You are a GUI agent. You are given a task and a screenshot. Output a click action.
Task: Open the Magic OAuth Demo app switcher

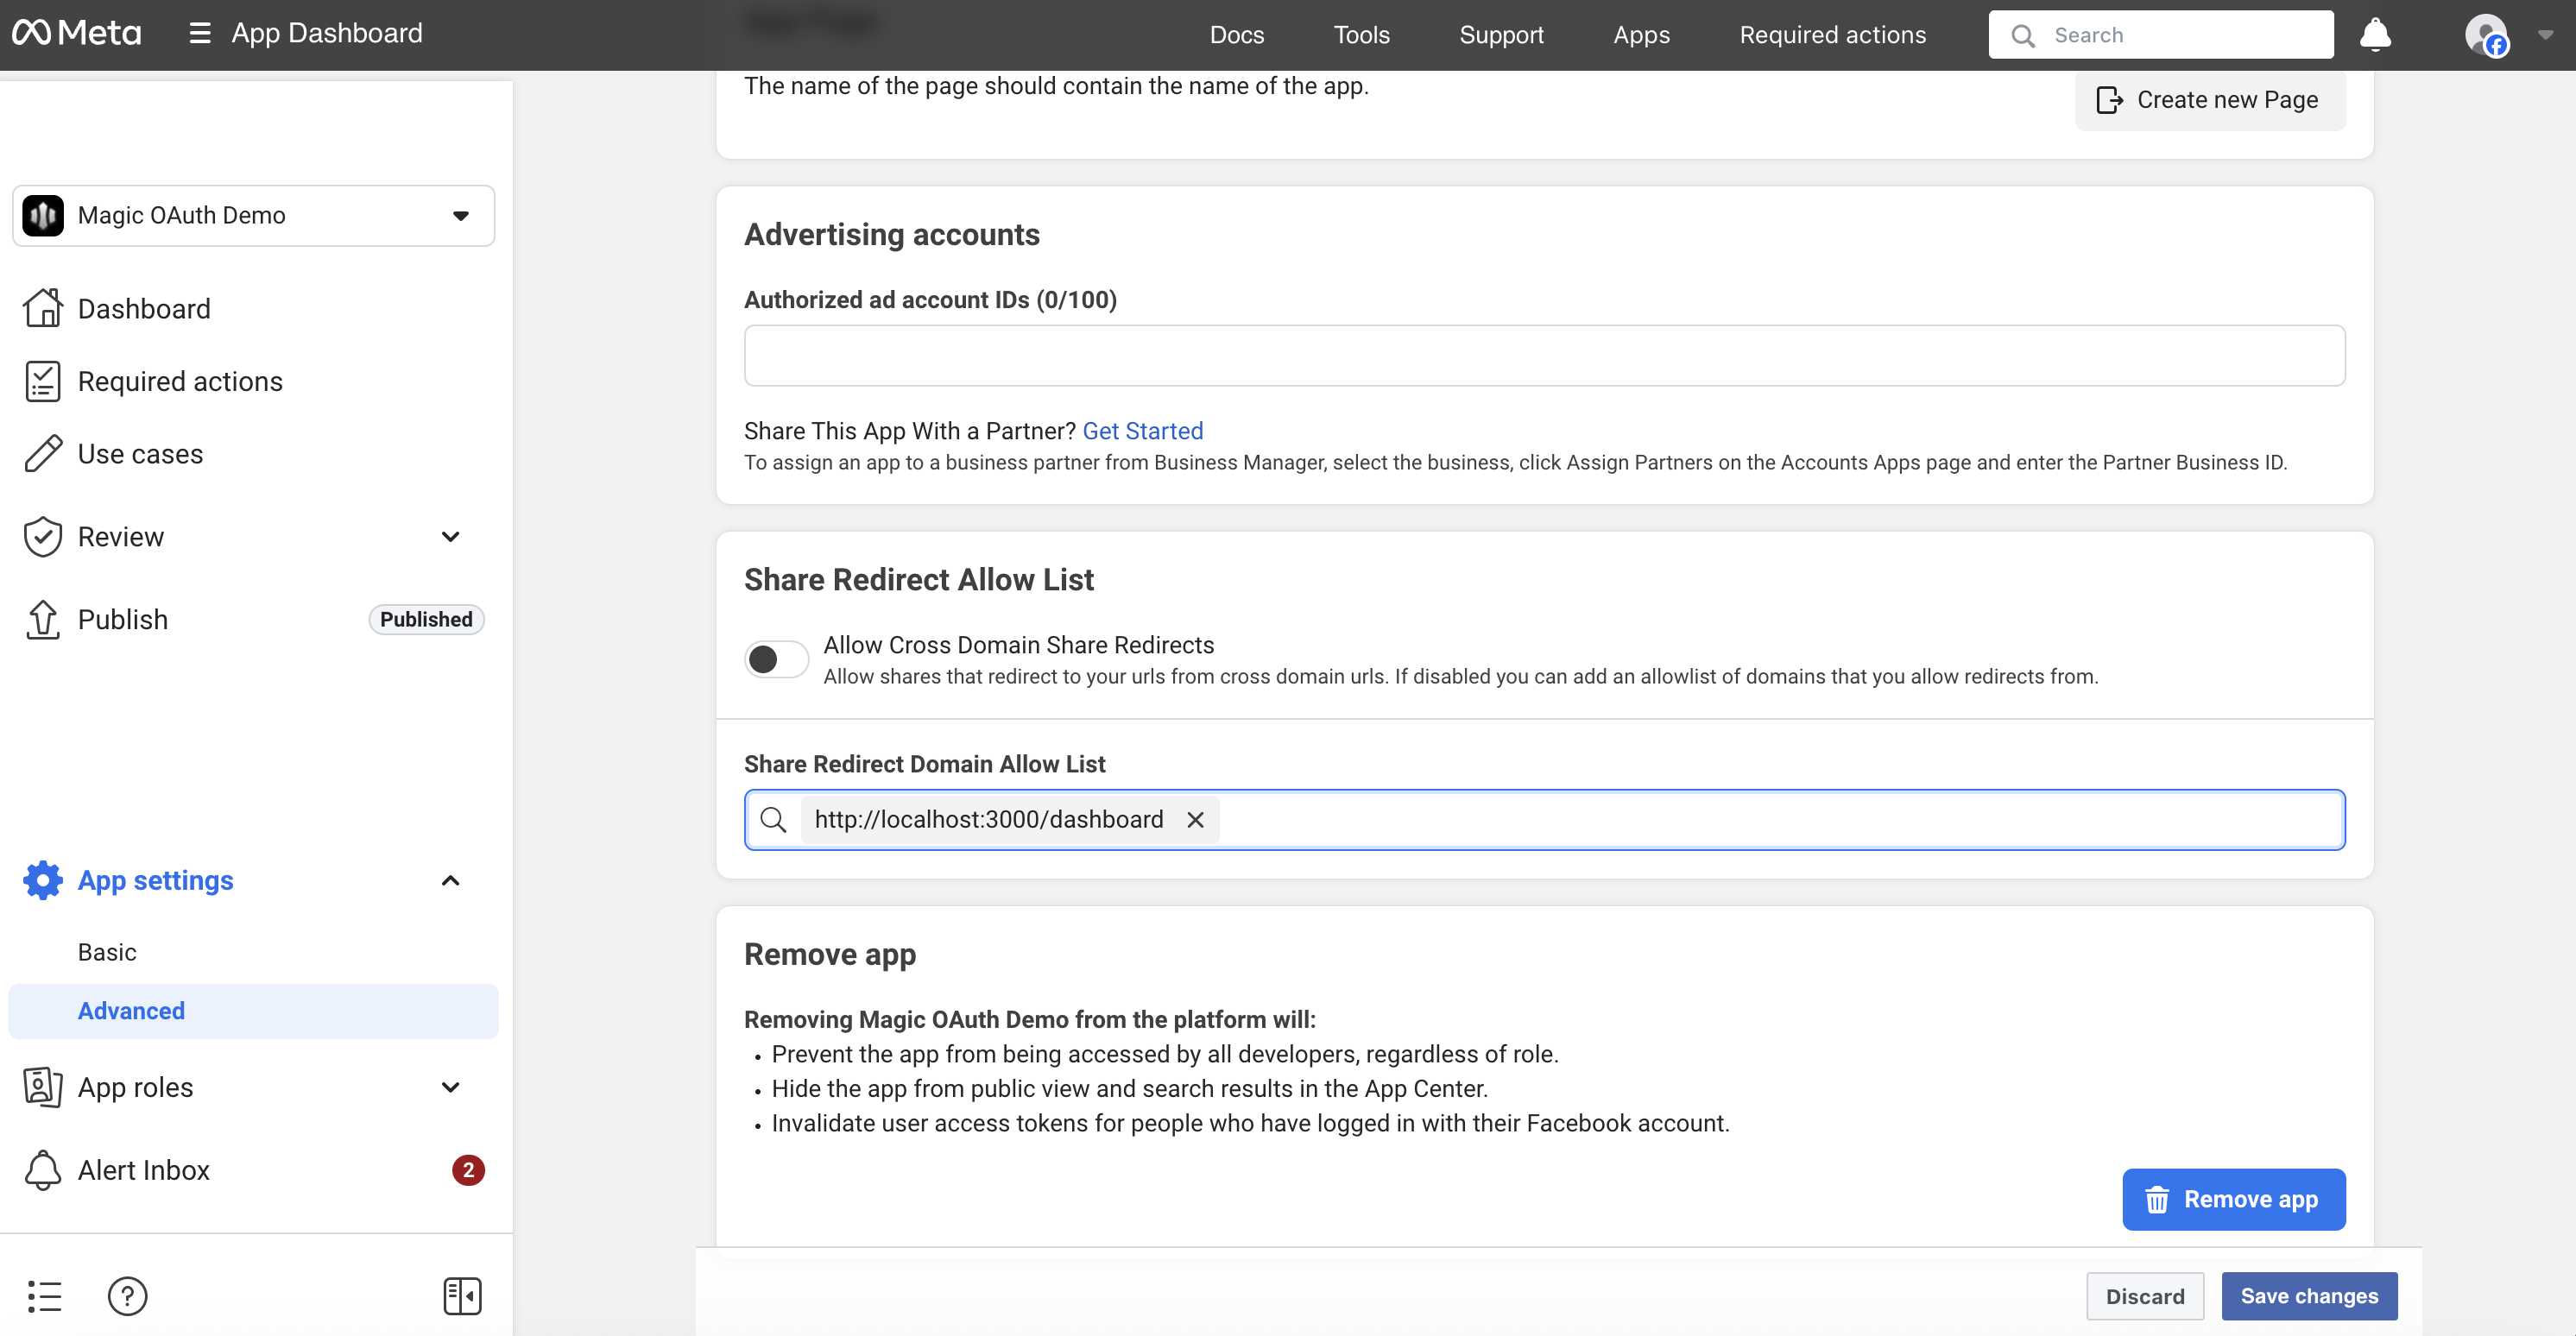pyautogui.click(x=460, y=215)
